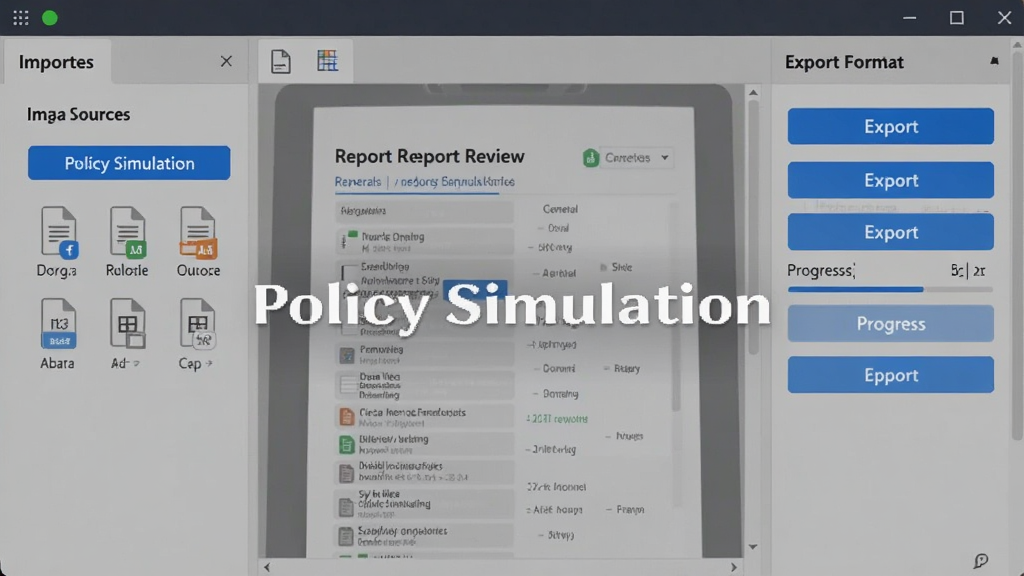This screenshot has width=1024, height=576.
Task: Open the Abata file icon
Action: pos(58,323)
